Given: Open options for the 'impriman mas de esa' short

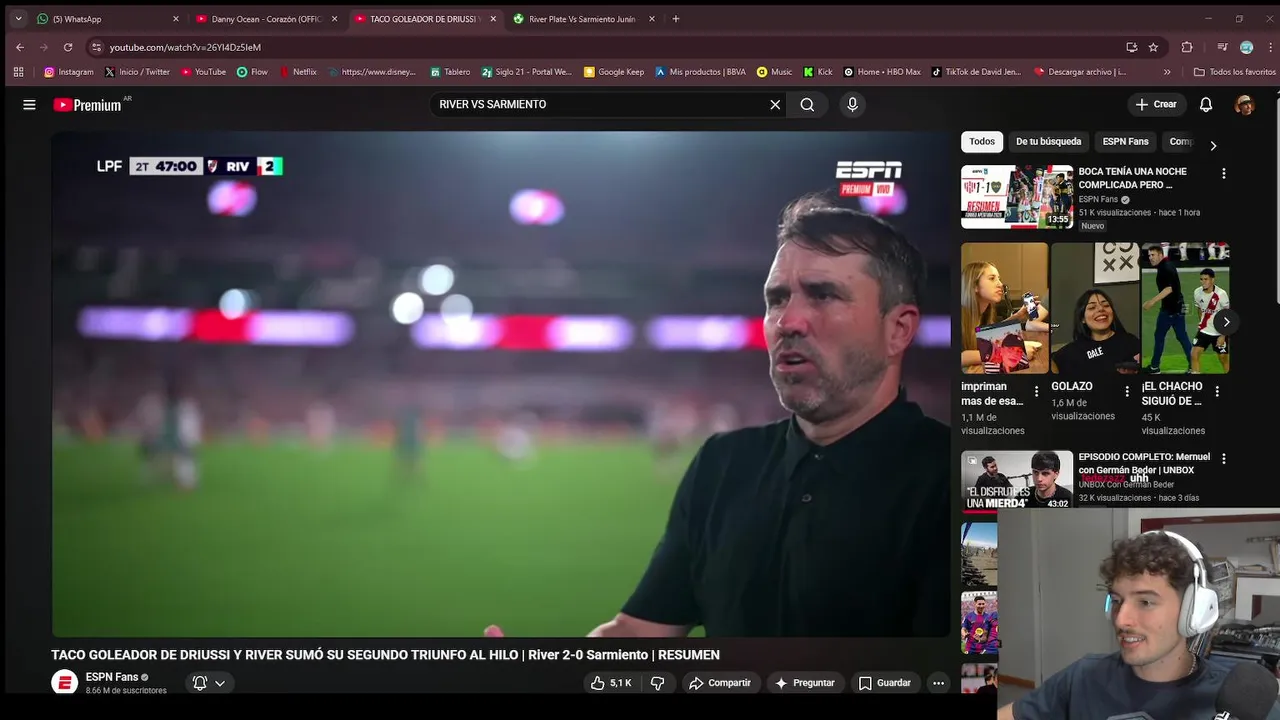Looking at the screenshot, I should pos(1036,392).
